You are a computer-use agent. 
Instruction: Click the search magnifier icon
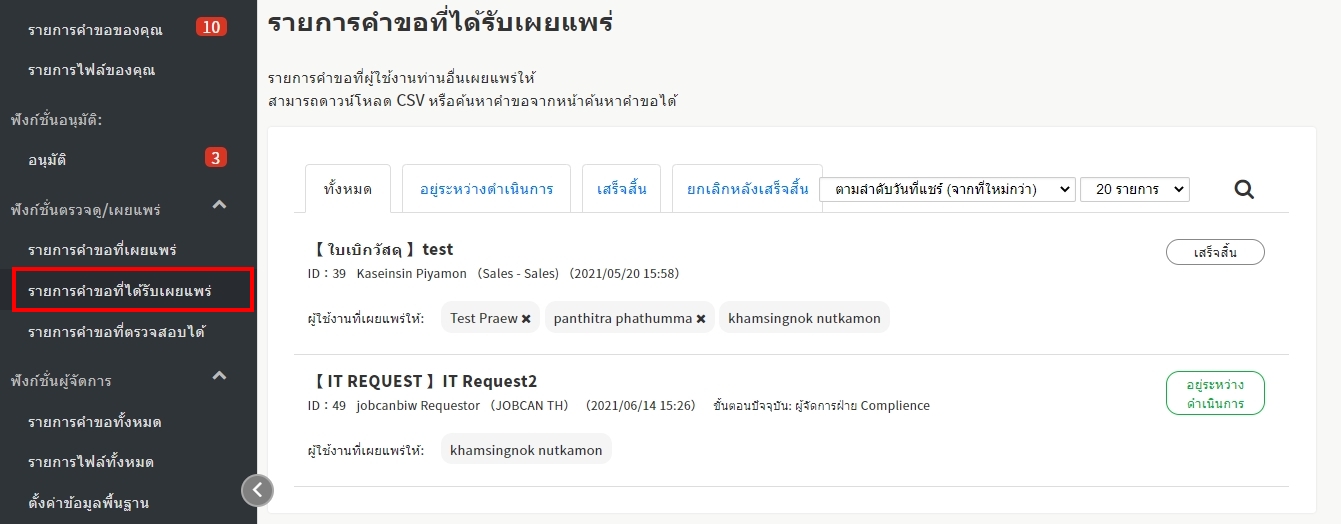1243,189
